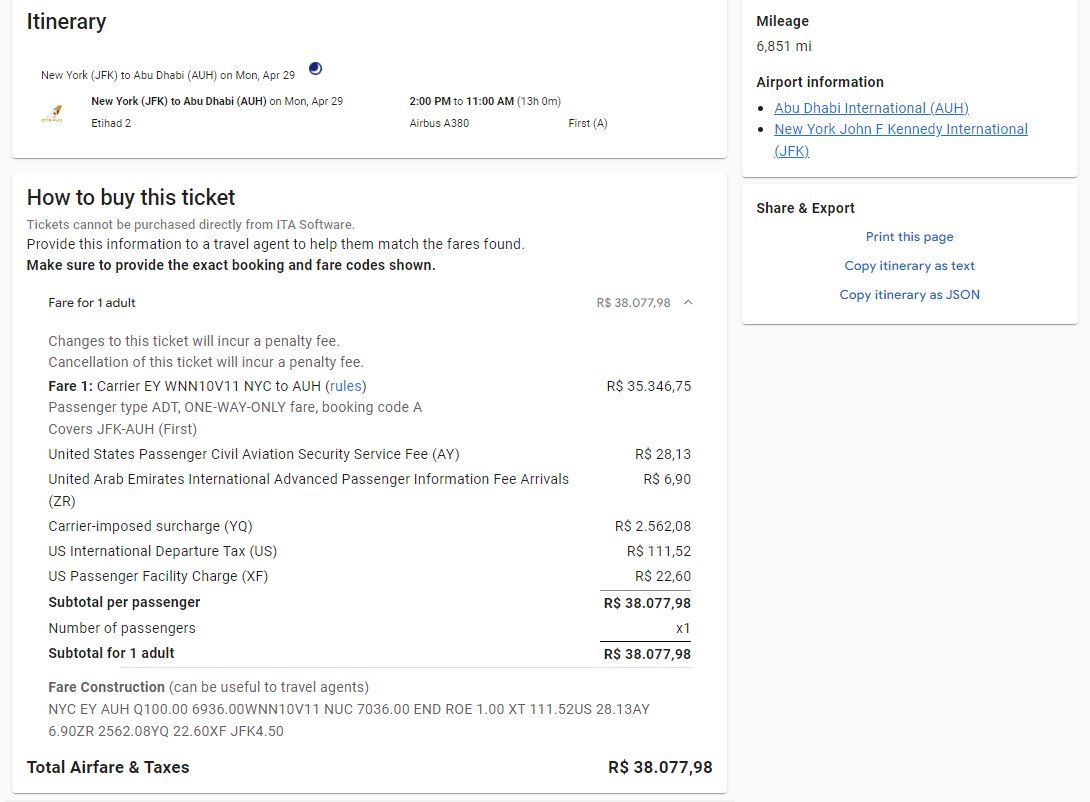
Task: Click Copy itinerary as JSON
Action: coord(909,295)
